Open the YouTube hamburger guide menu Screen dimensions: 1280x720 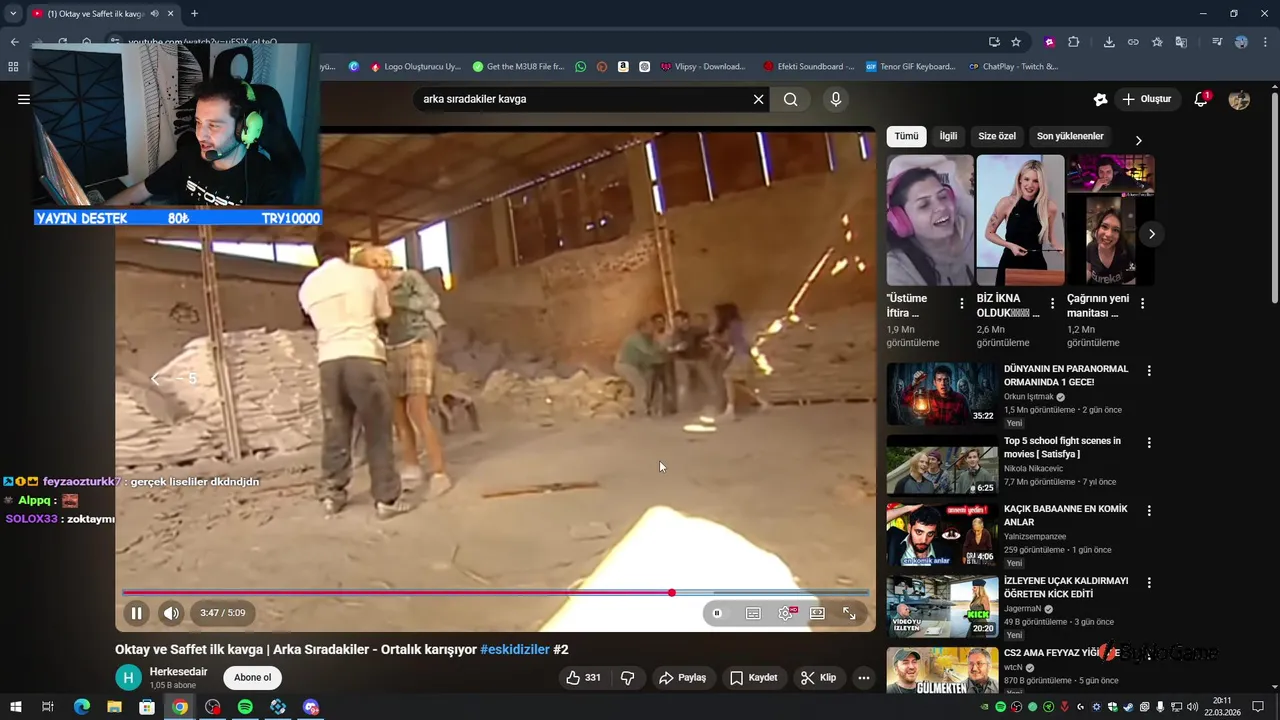pyautogui.click(x=24, y=99)
